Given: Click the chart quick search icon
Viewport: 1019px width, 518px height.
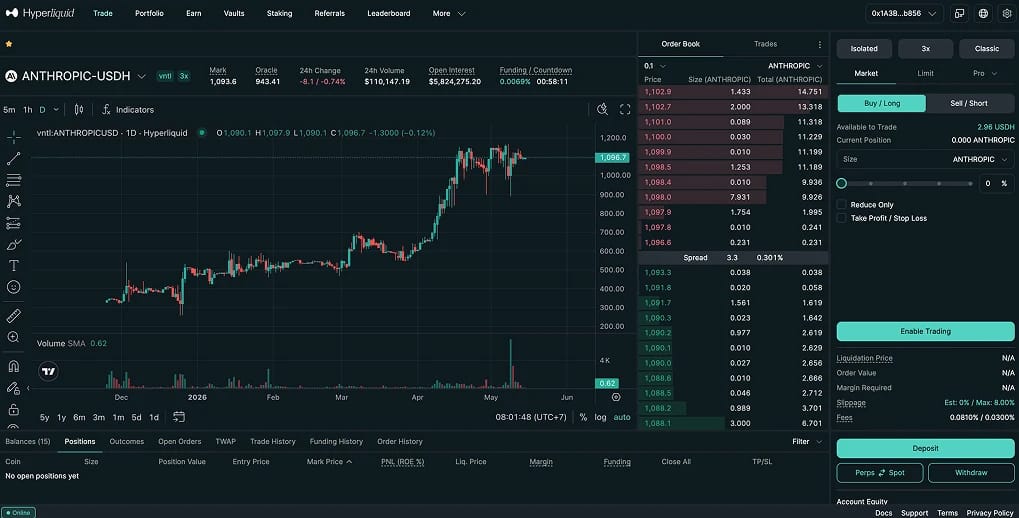Looking at the screenshot, I should pos(602,109).
